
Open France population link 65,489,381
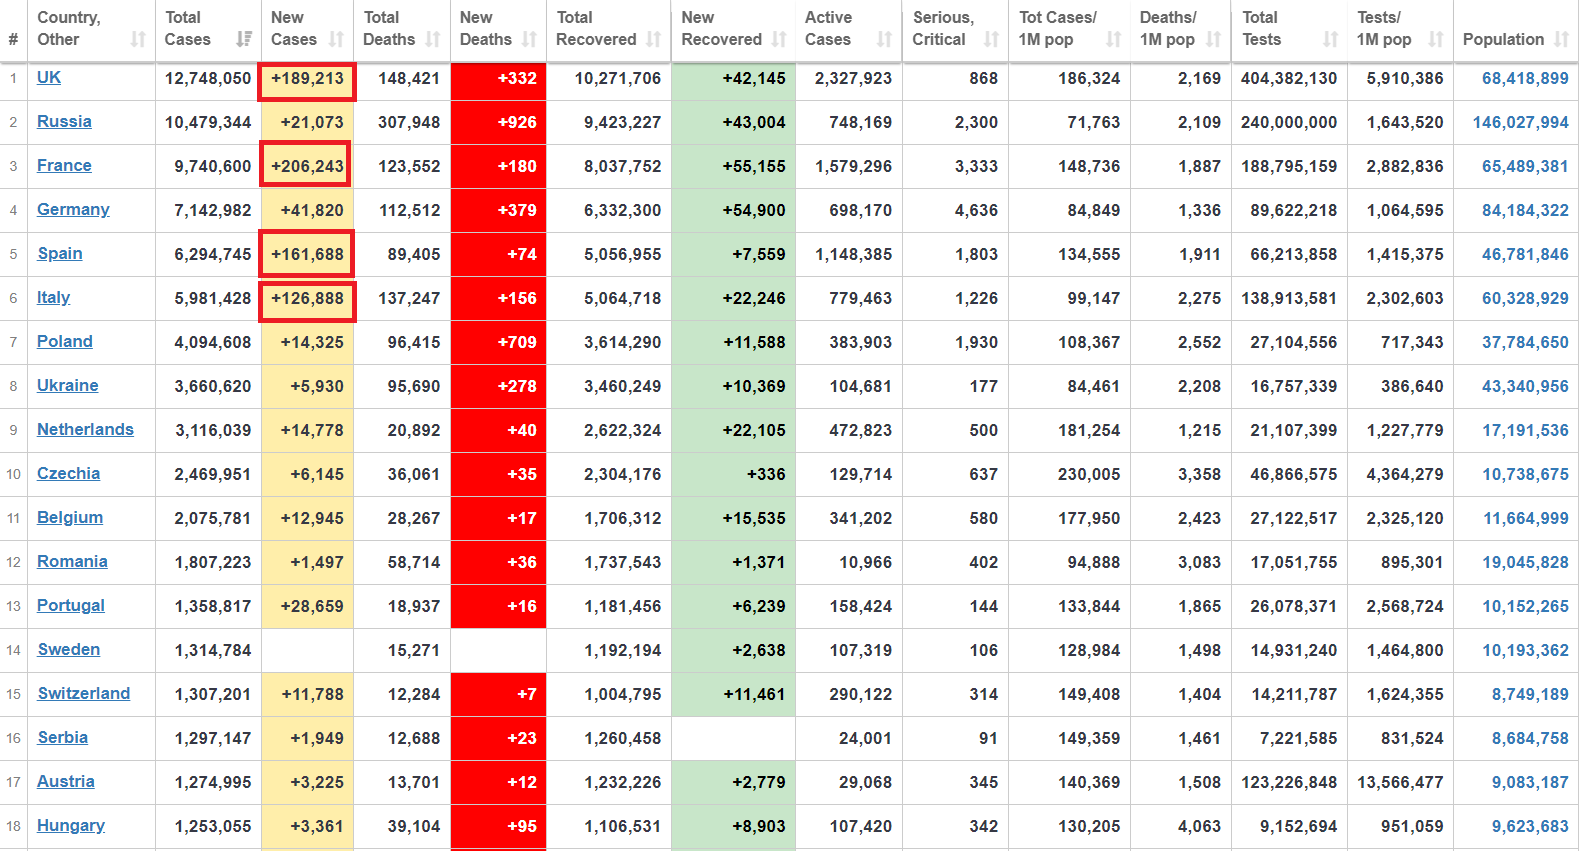1525,166
